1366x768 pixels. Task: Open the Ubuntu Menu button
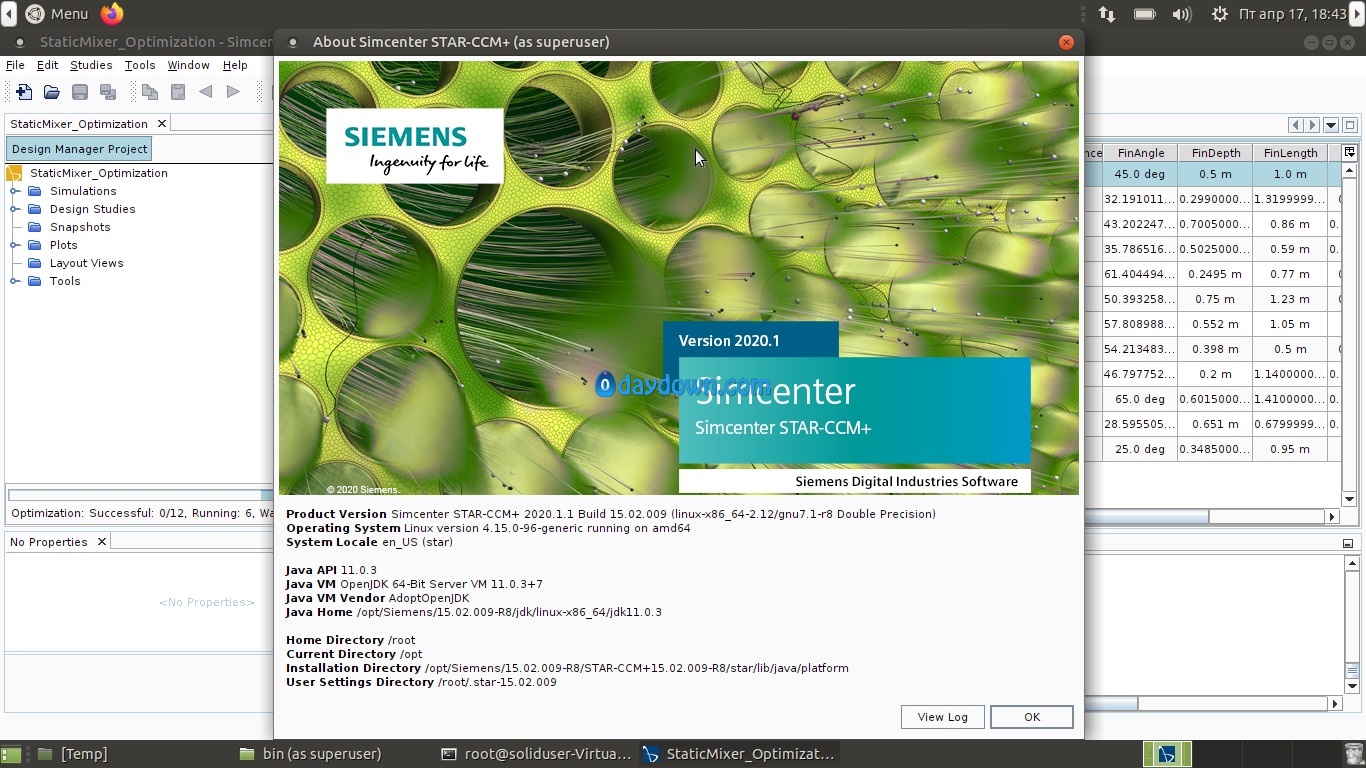click(57, 14)
